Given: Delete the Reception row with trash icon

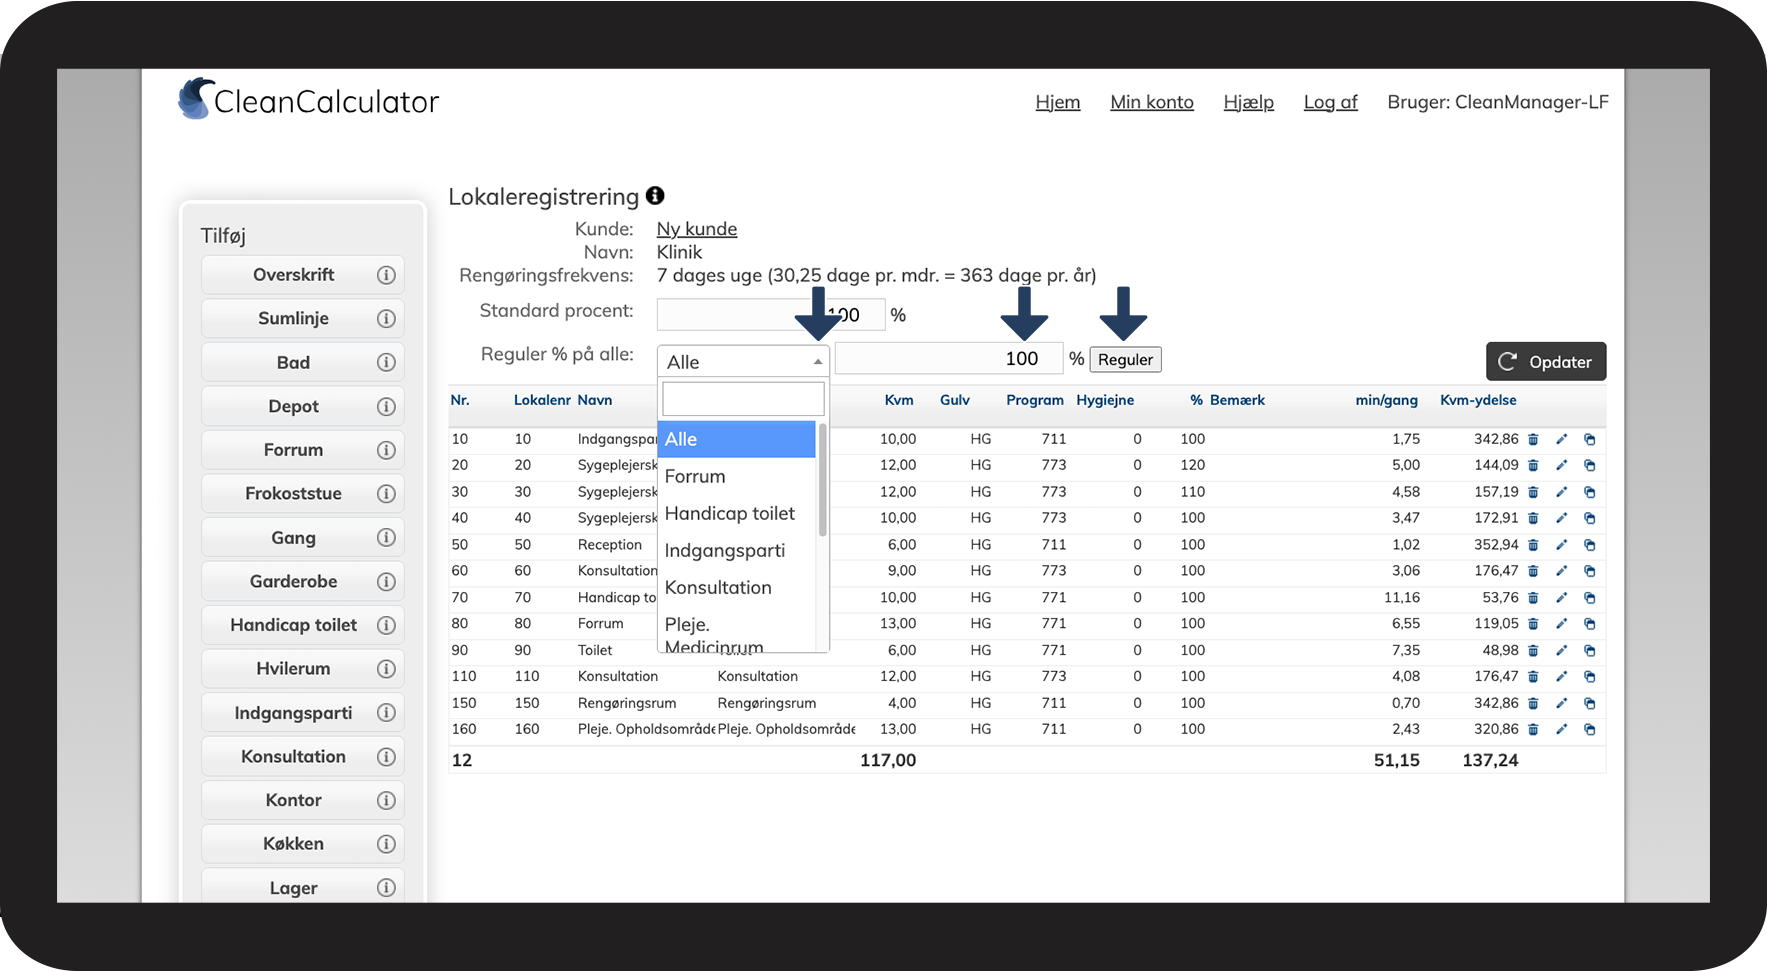Looking at the screenshot, I should 1533,545.
